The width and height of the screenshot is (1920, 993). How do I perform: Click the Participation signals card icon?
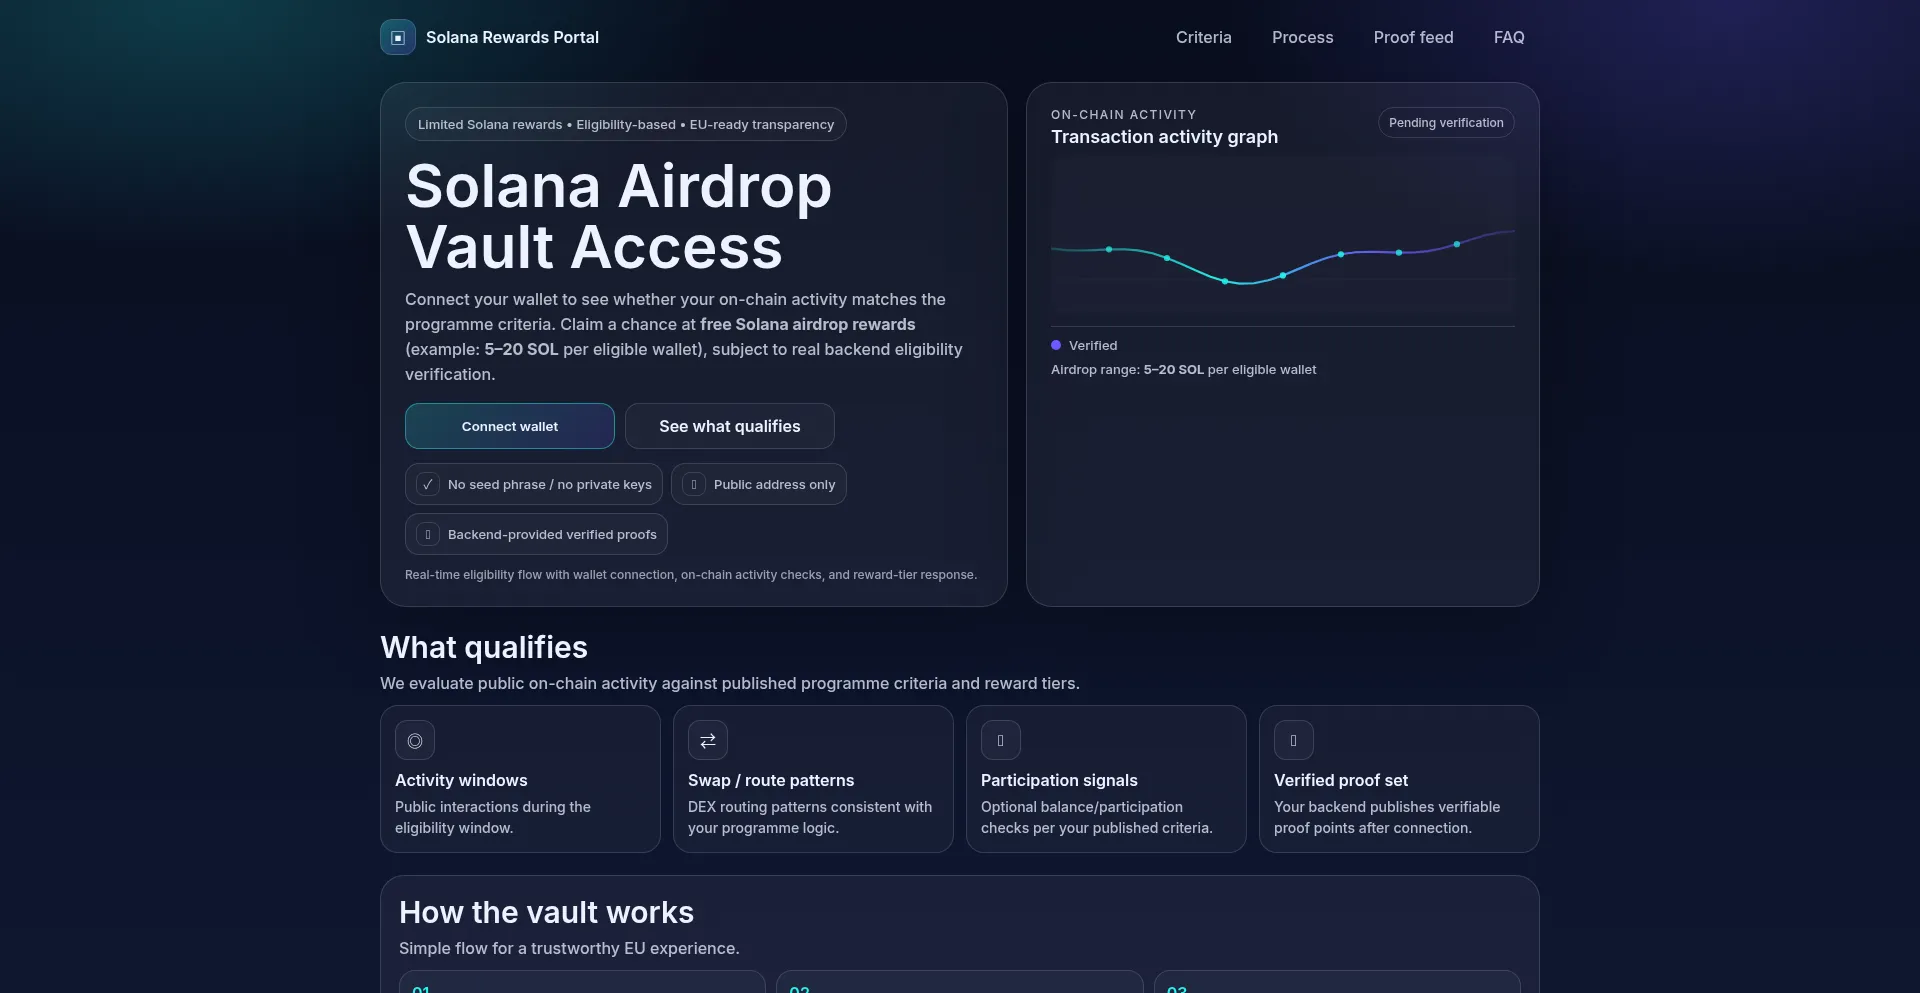point(1001,741)
